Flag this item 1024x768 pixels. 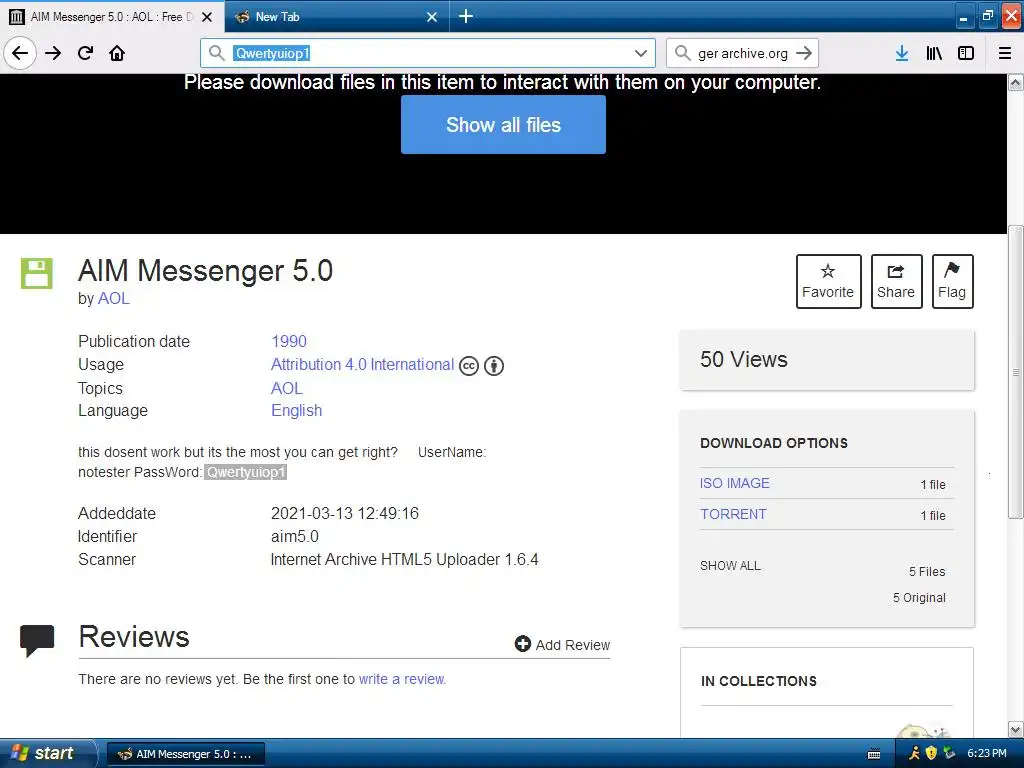click(x=952, y=281)
